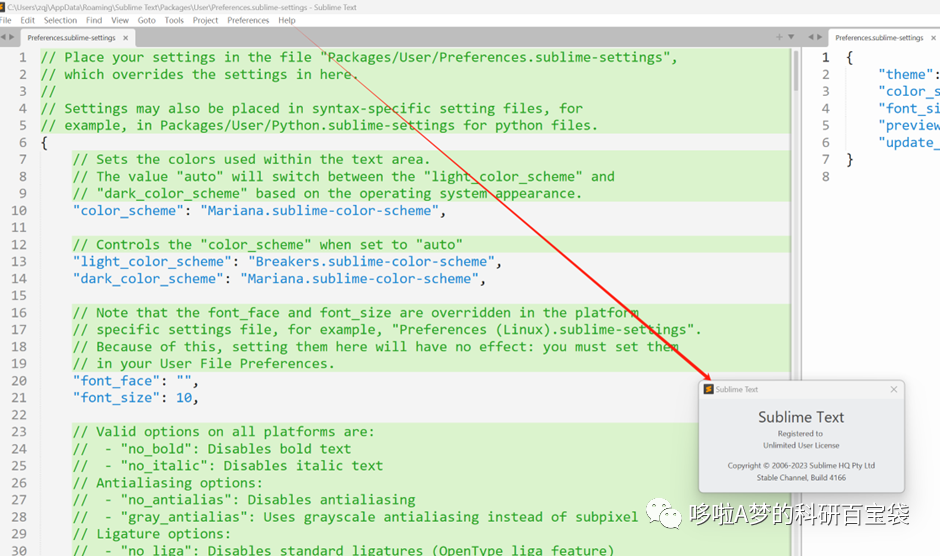Click "dark_color_scheme" key on line 14
940x556 pixels.
(147, 279)
